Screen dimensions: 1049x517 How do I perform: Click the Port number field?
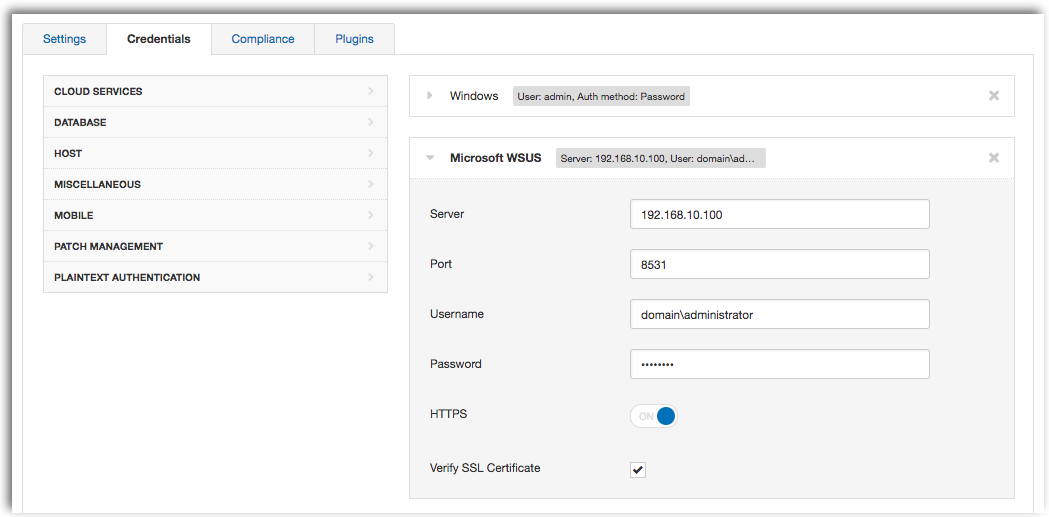[779, 264]
